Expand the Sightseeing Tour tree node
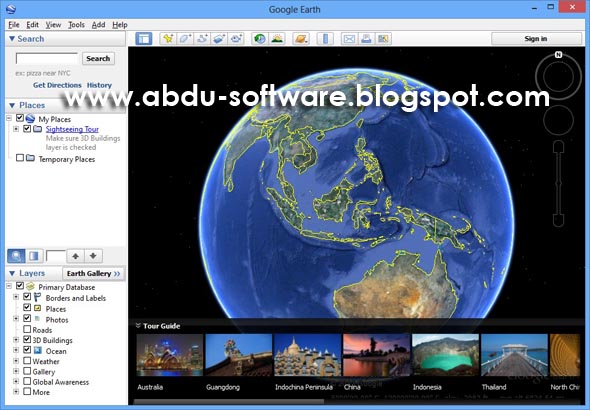 coord(16,129)
